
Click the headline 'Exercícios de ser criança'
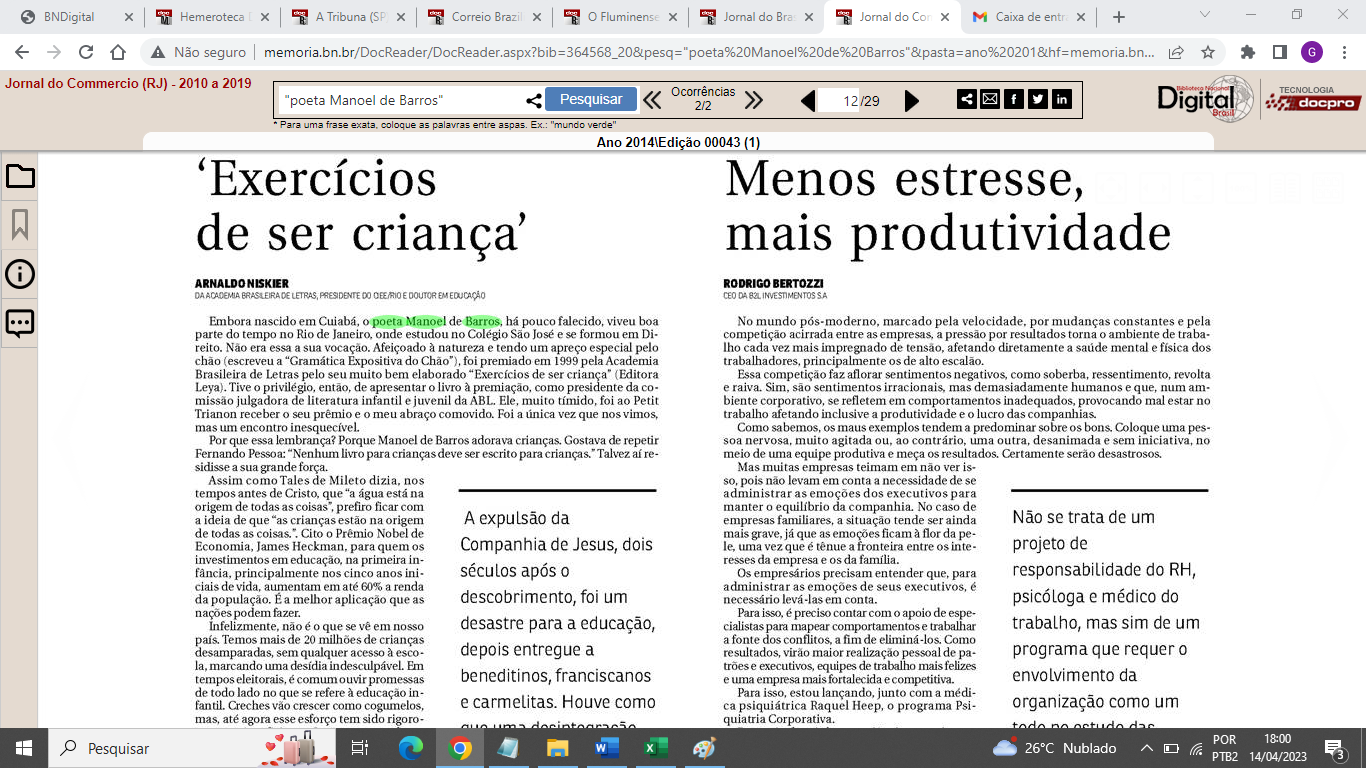[x=361, y=206]
